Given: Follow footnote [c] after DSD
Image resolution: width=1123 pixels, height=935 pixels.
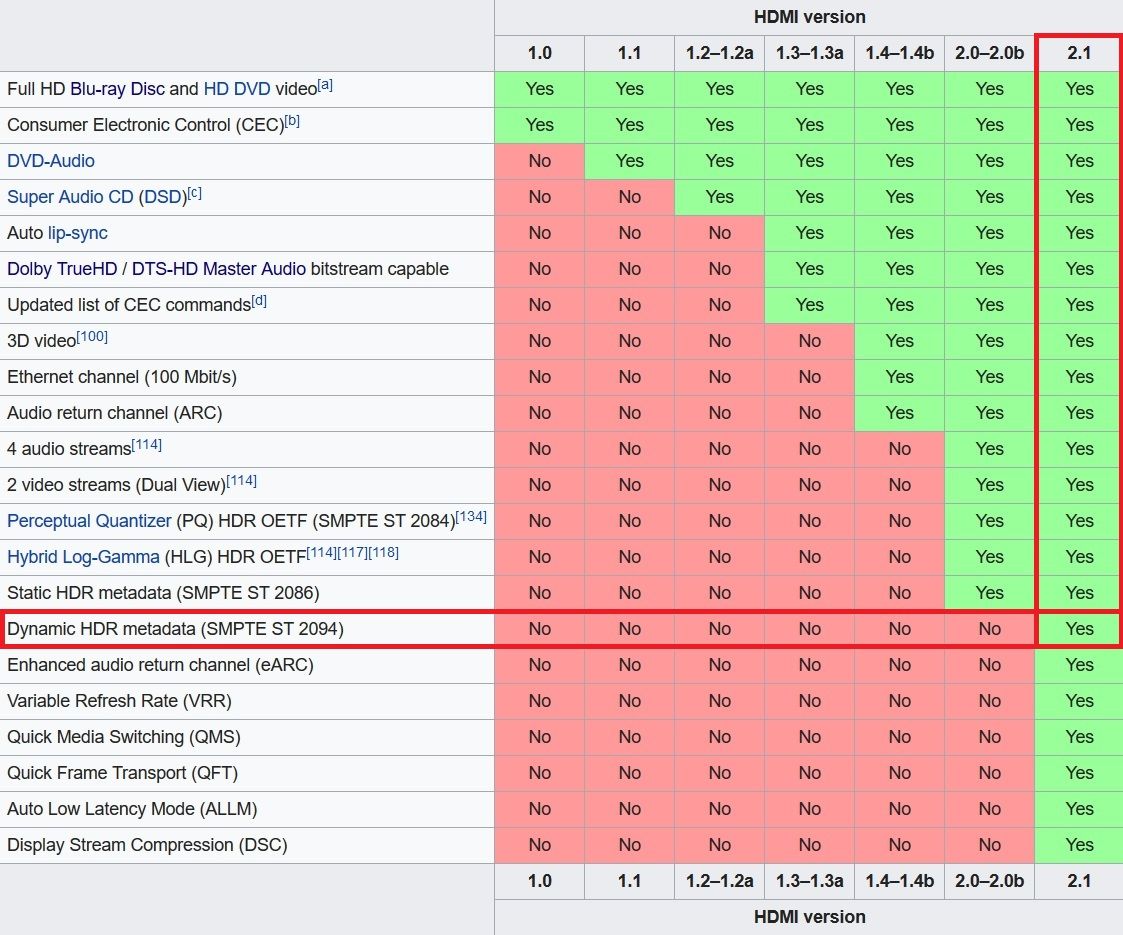Looking at the screenshot, I should coord(195,193).
